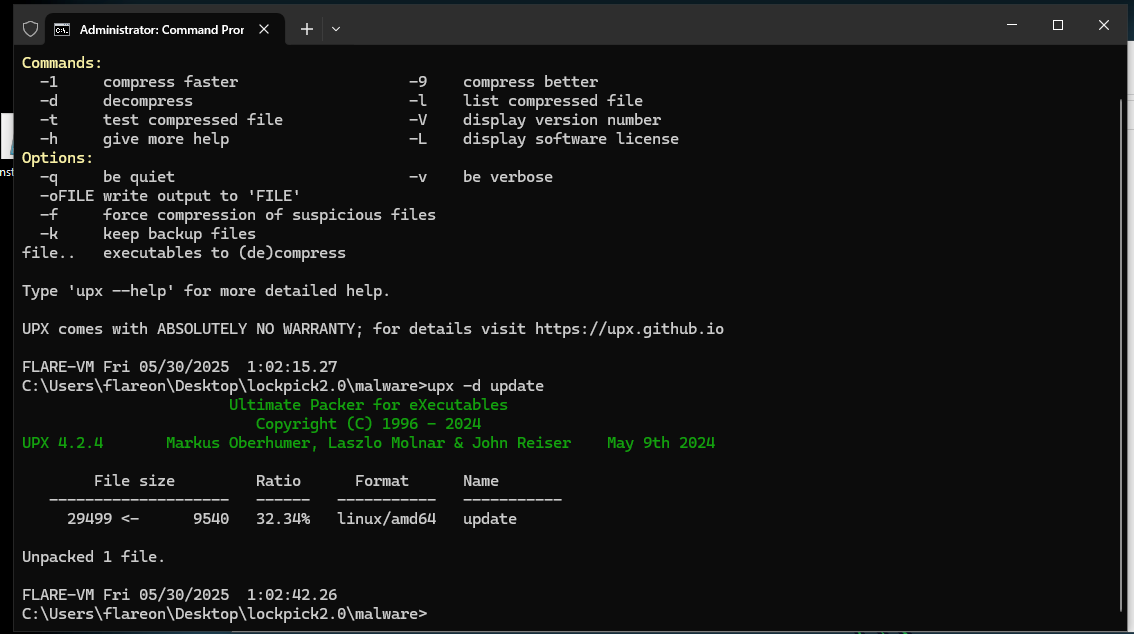The image size is (1134, 634).
Task: Click the timestamp 1:02:15.27 line
Action: (x=179, y=367)
